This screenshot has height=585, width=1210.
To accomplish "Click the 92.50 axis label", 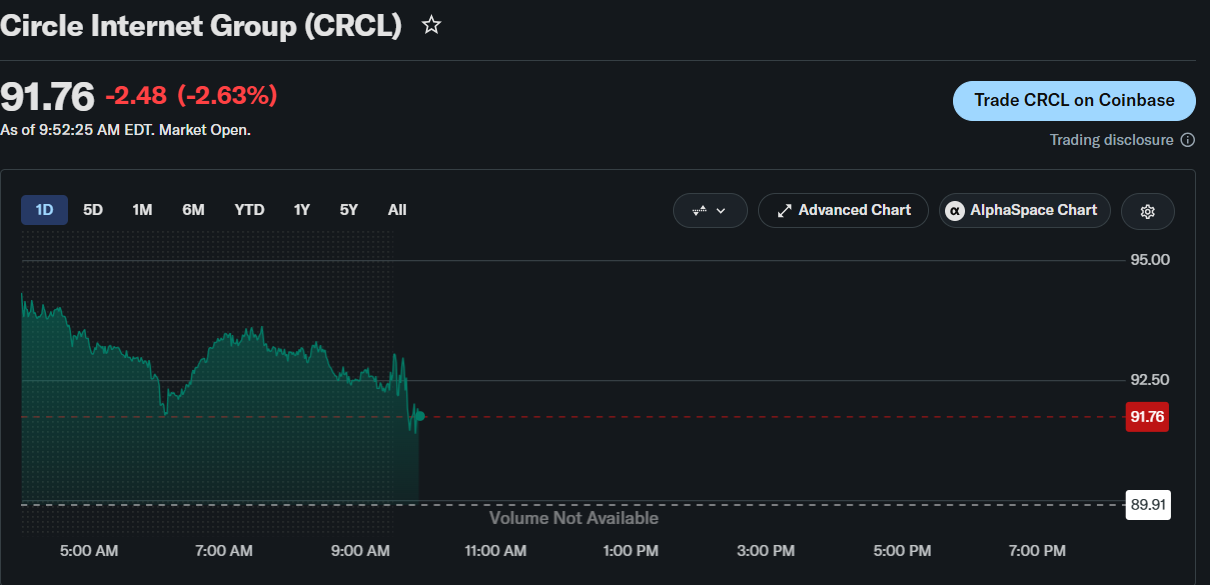I will [x=1150, y=380].
